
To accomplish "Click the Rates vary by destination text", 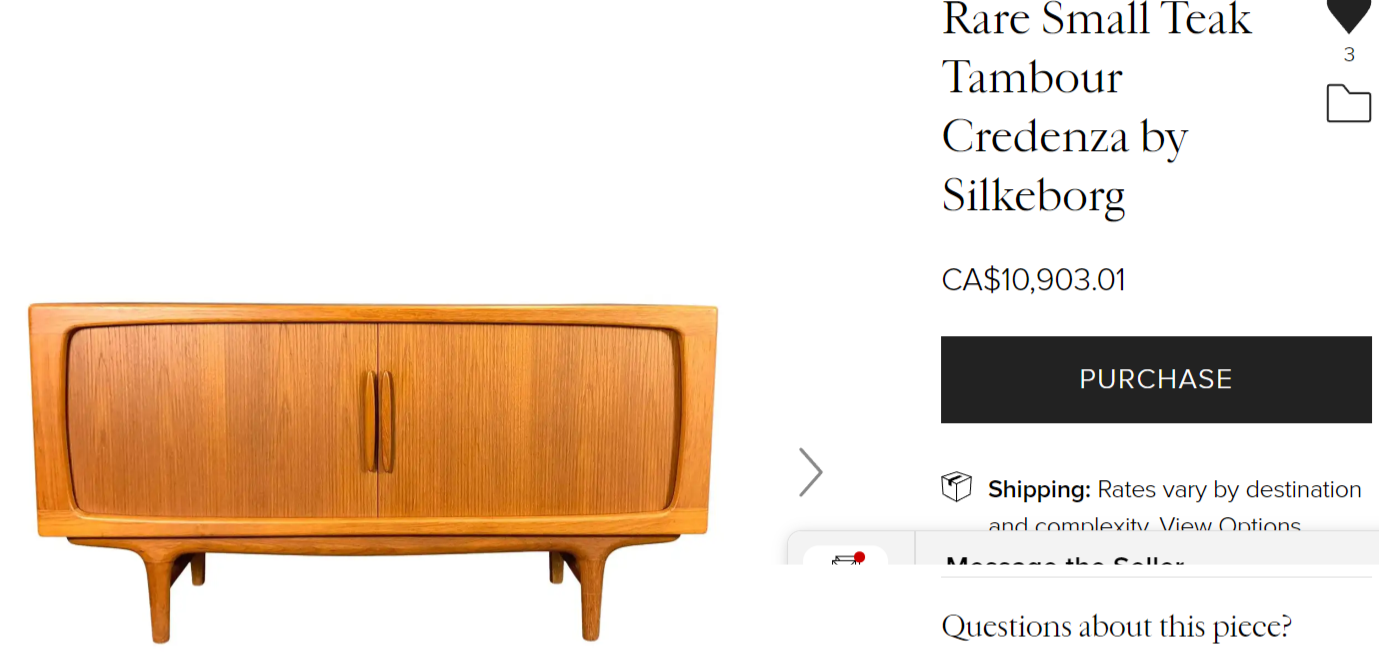I will click(x=1230, y=490).
